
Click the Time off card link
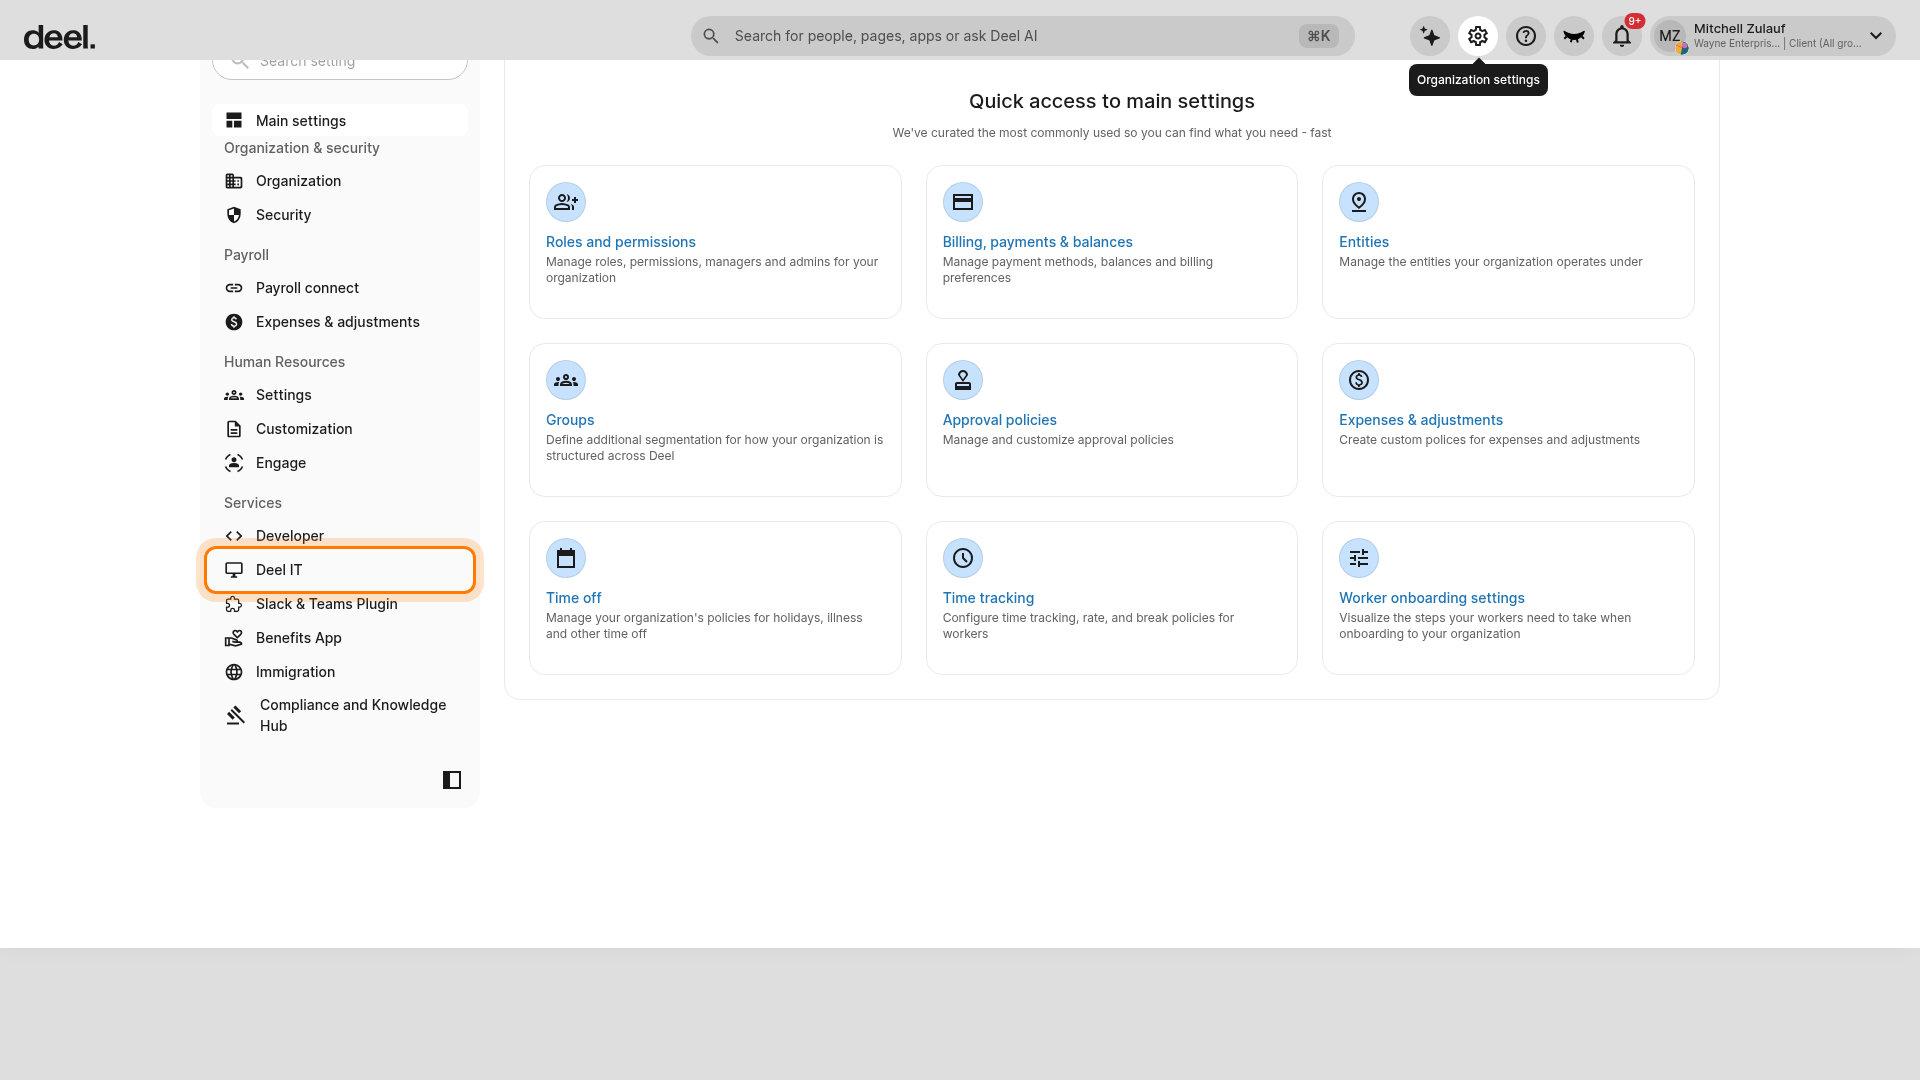[574, 598]
